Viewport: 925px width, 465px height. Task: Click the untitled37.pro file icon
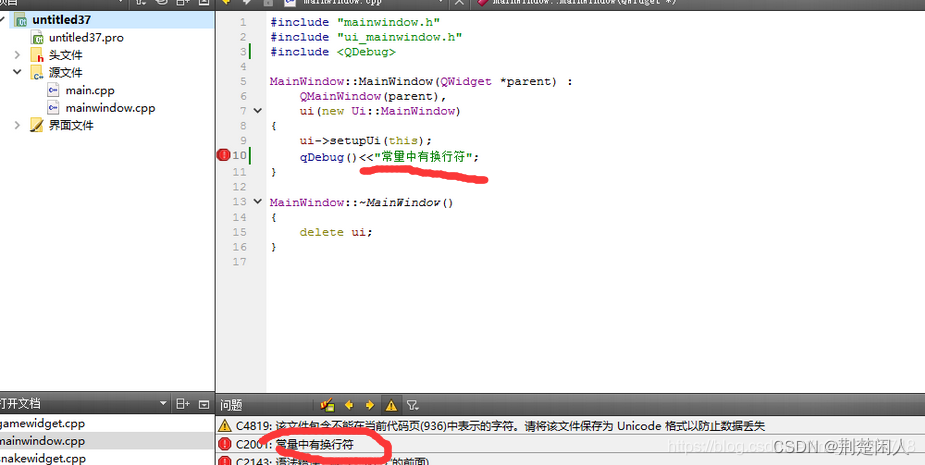pyautogui.click(x=38, y=38)
